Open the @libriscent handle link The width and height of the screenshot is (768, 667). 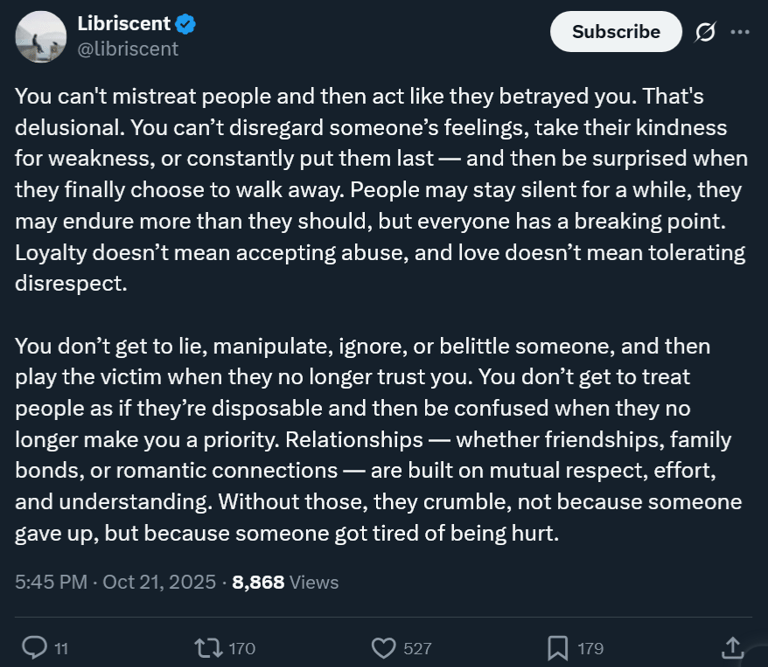click(x=127, y=48)
